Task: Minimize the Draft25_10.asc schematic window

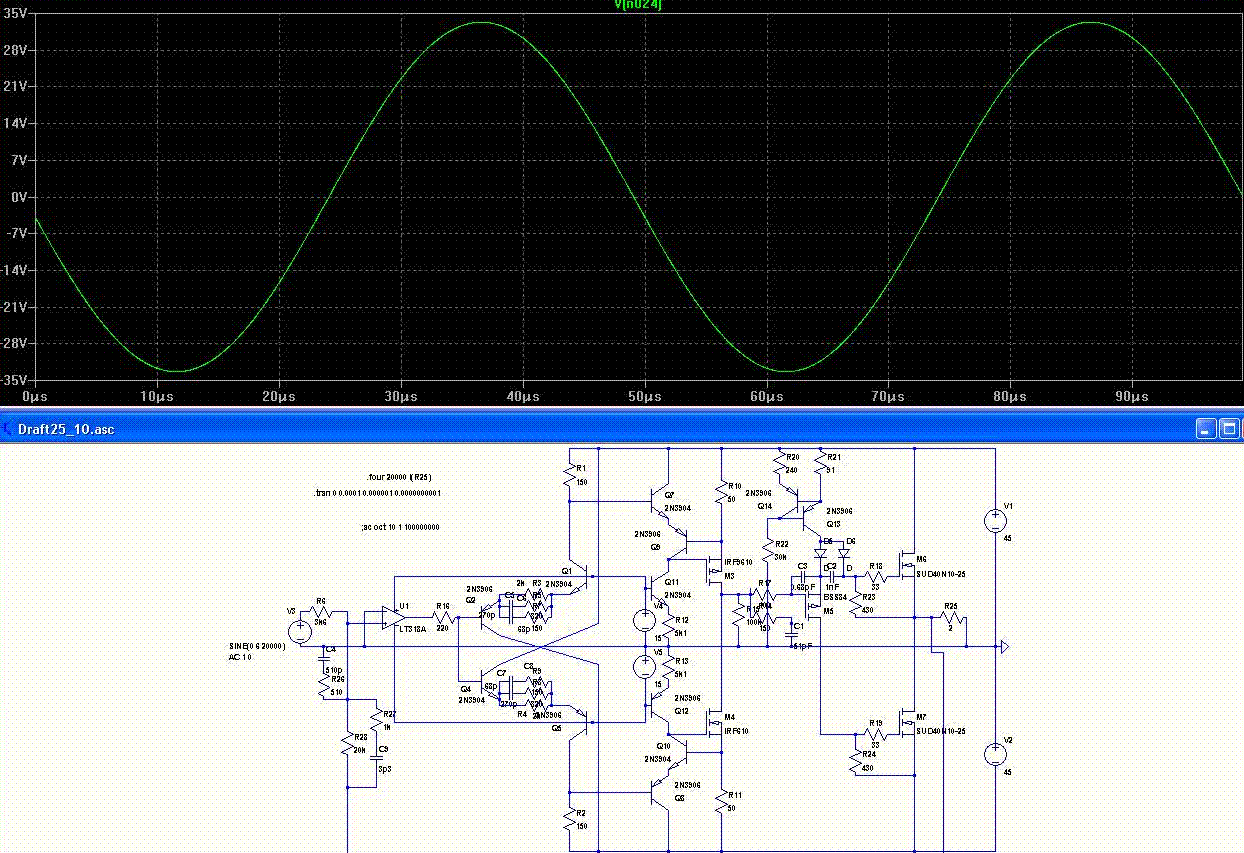Action: click(x=1207, y=429)
